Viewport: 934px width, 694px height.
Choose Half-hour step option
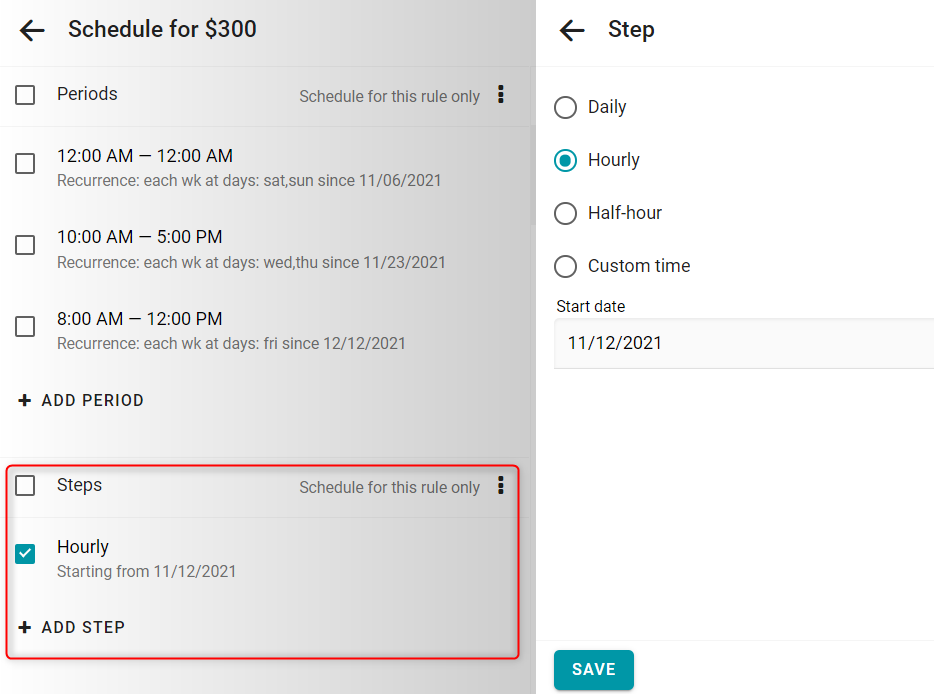click(565, 213)
